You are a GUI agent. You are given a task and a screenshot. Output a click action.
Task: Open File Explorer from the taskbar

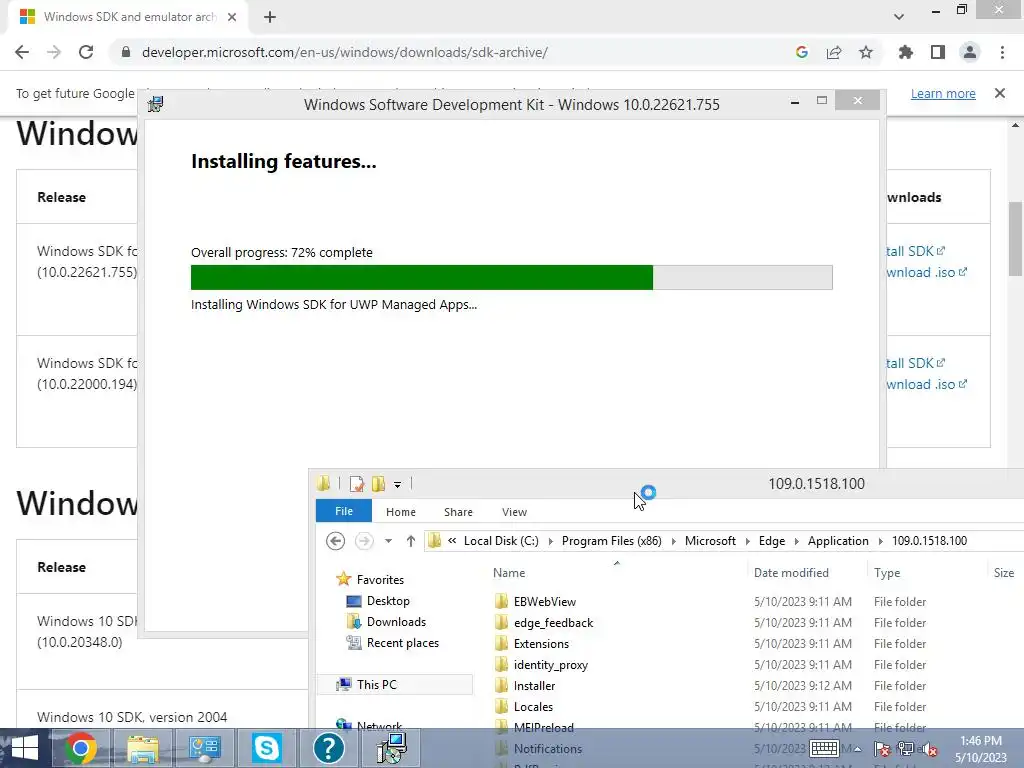click(x=143, y=748)
